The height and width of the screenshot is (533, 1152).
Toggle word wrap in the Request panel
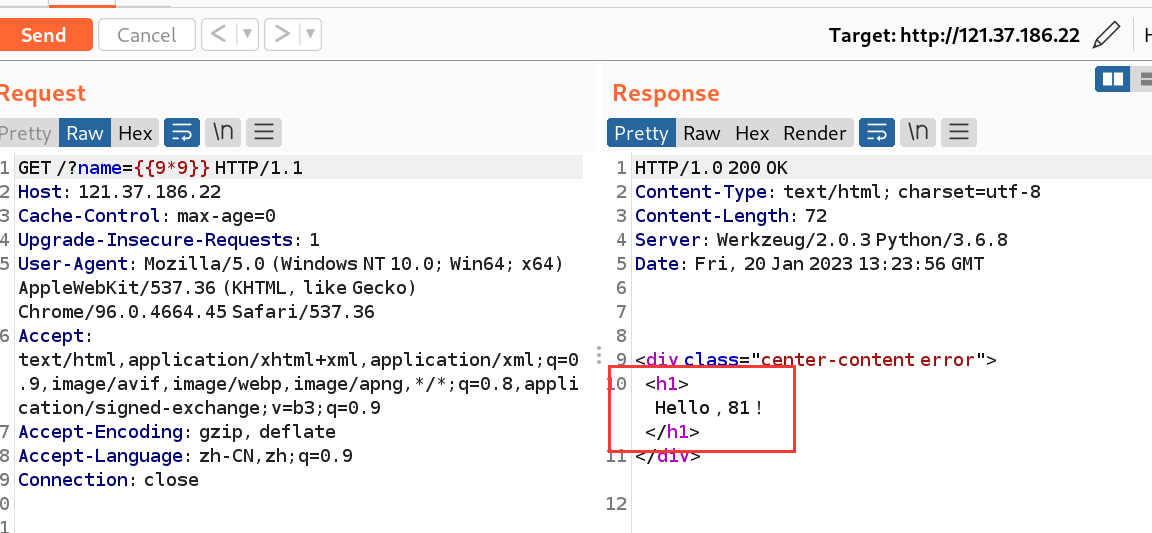[x=182, y=132]
